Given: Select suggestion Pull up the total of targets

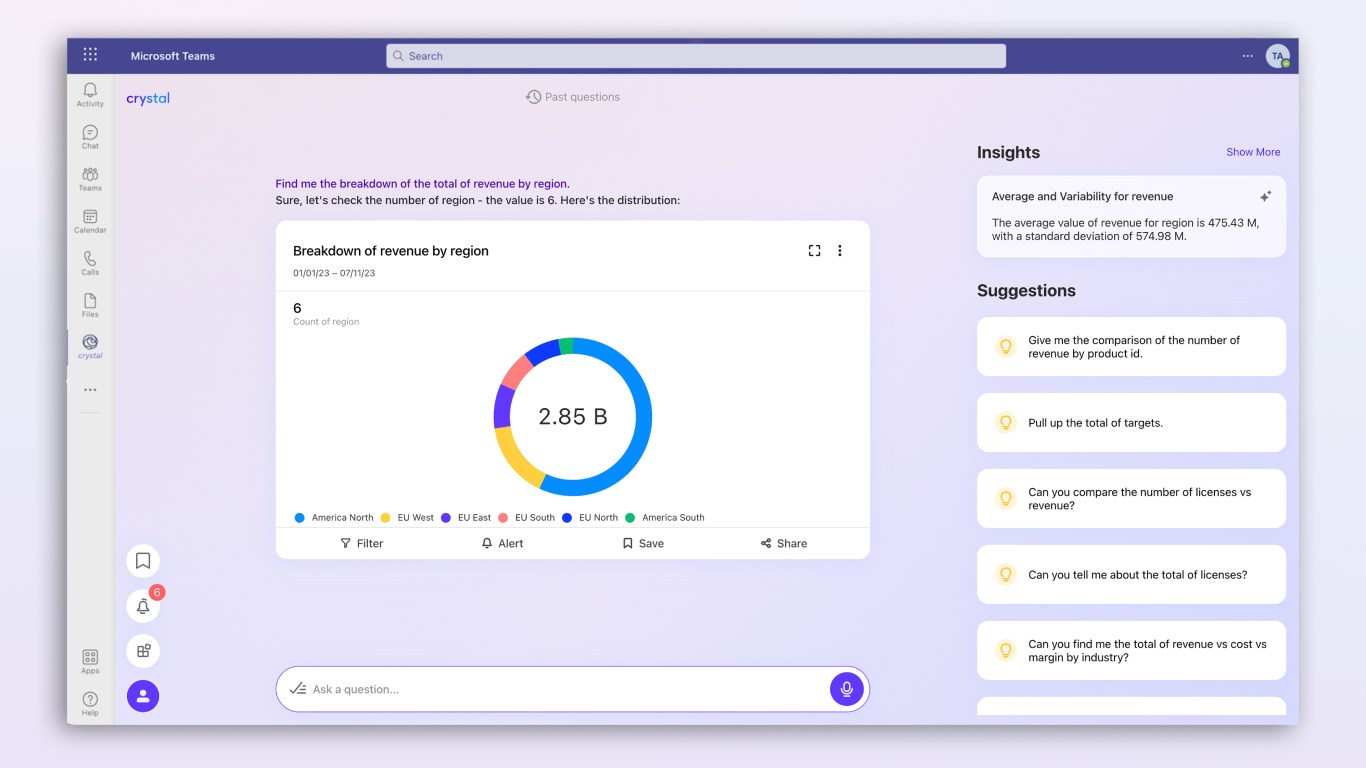Looking at the screenshot, I should [1131, 423].
